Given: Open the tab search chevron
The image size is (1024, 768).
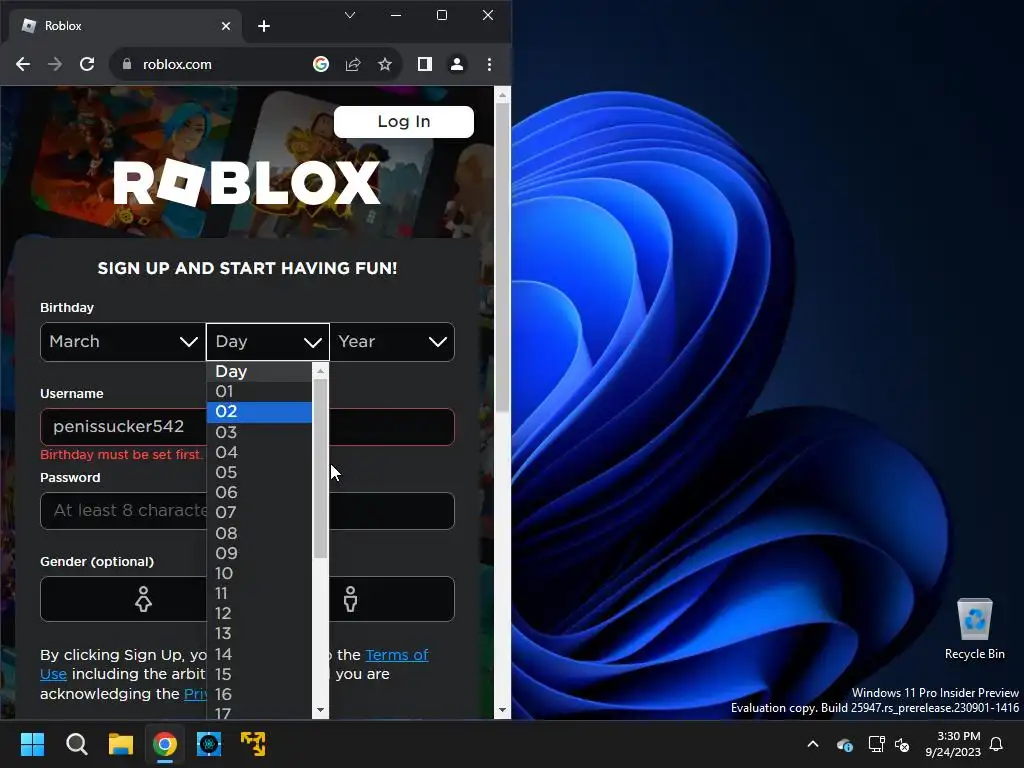Looking at the screenshot, I should tap(350, 15).
